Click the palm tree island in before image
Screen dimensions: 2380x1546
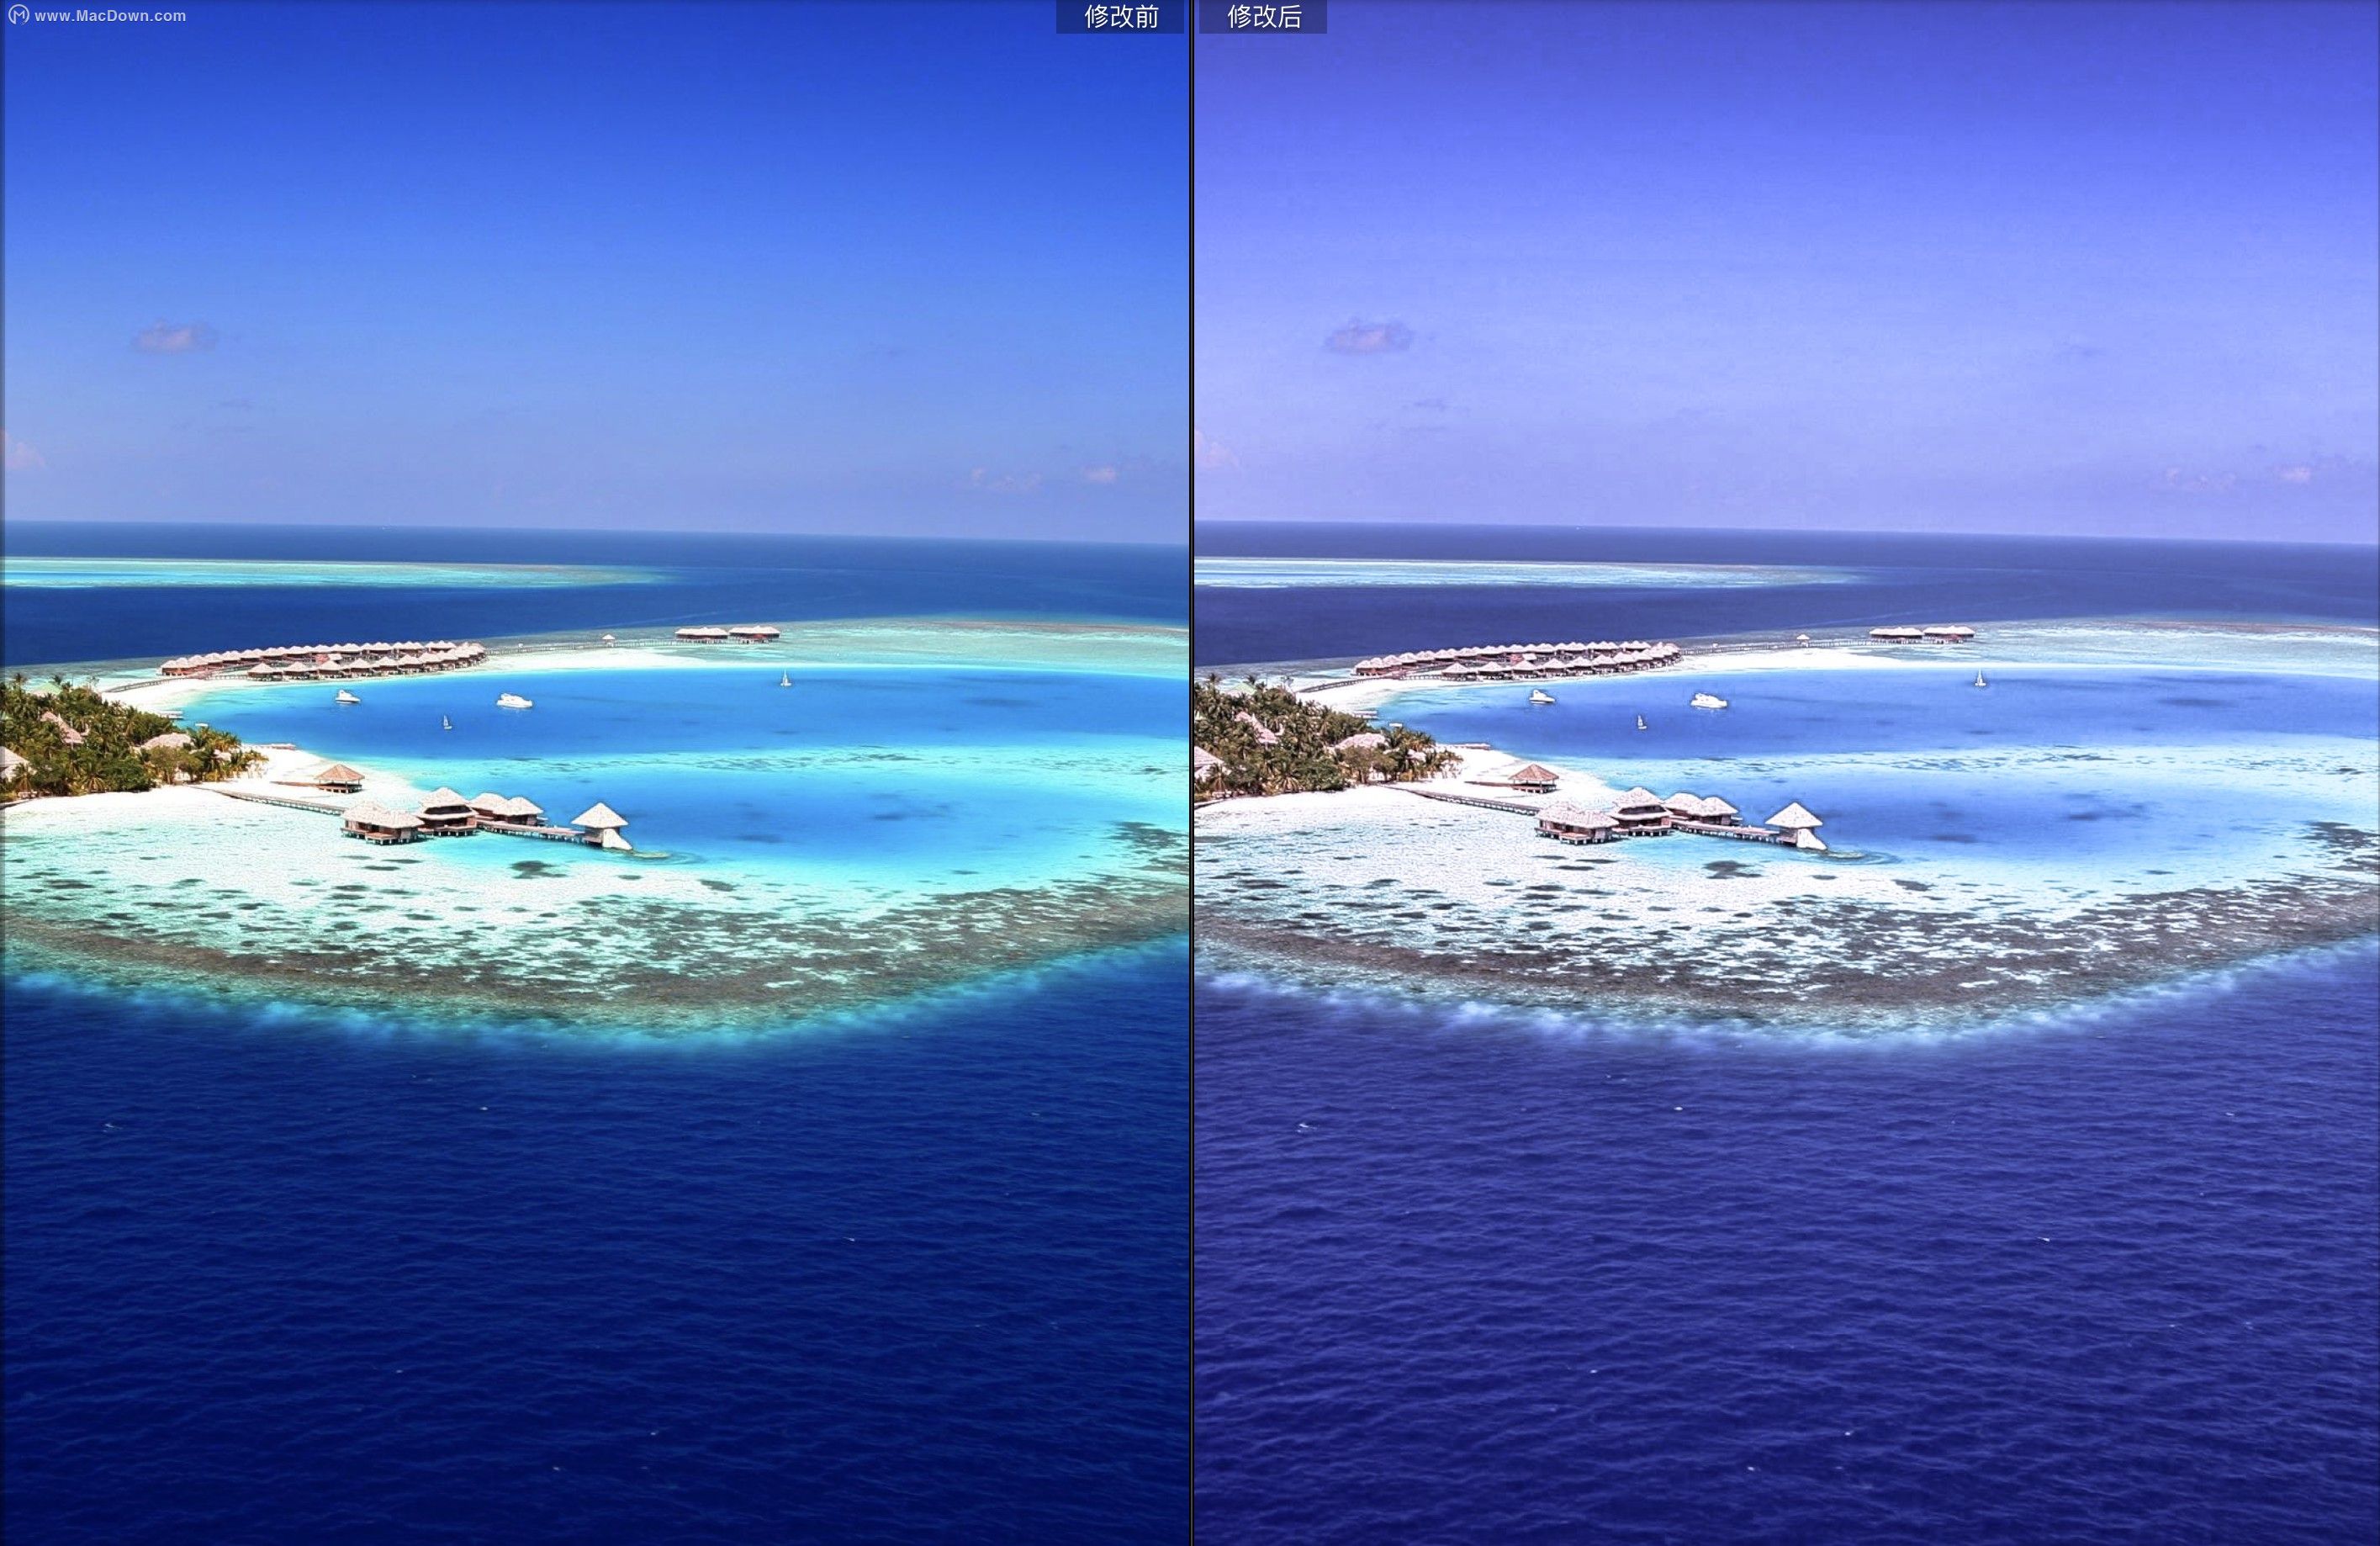100,745
